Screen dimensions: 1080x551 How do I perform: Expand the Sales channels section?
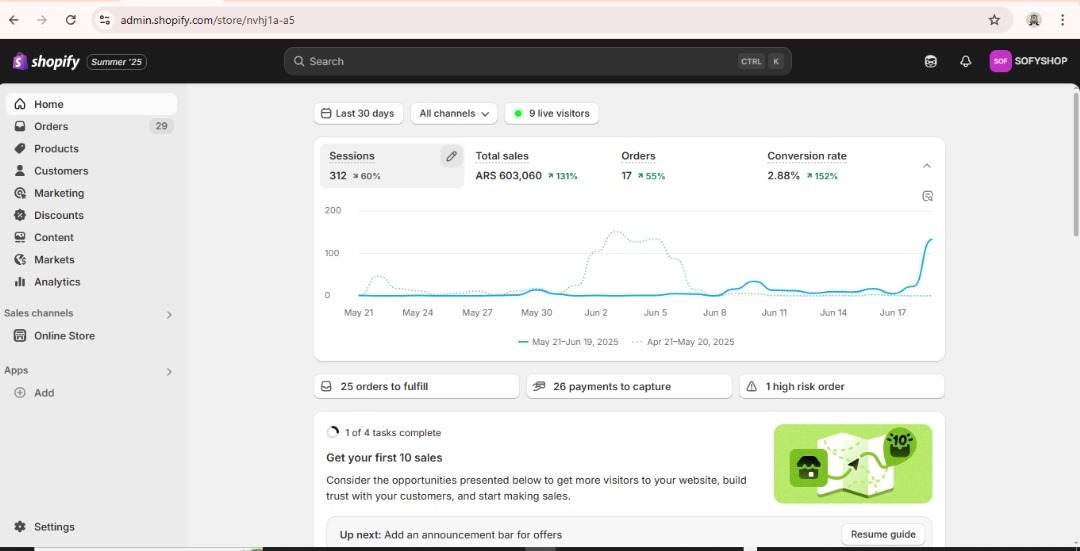169,315
